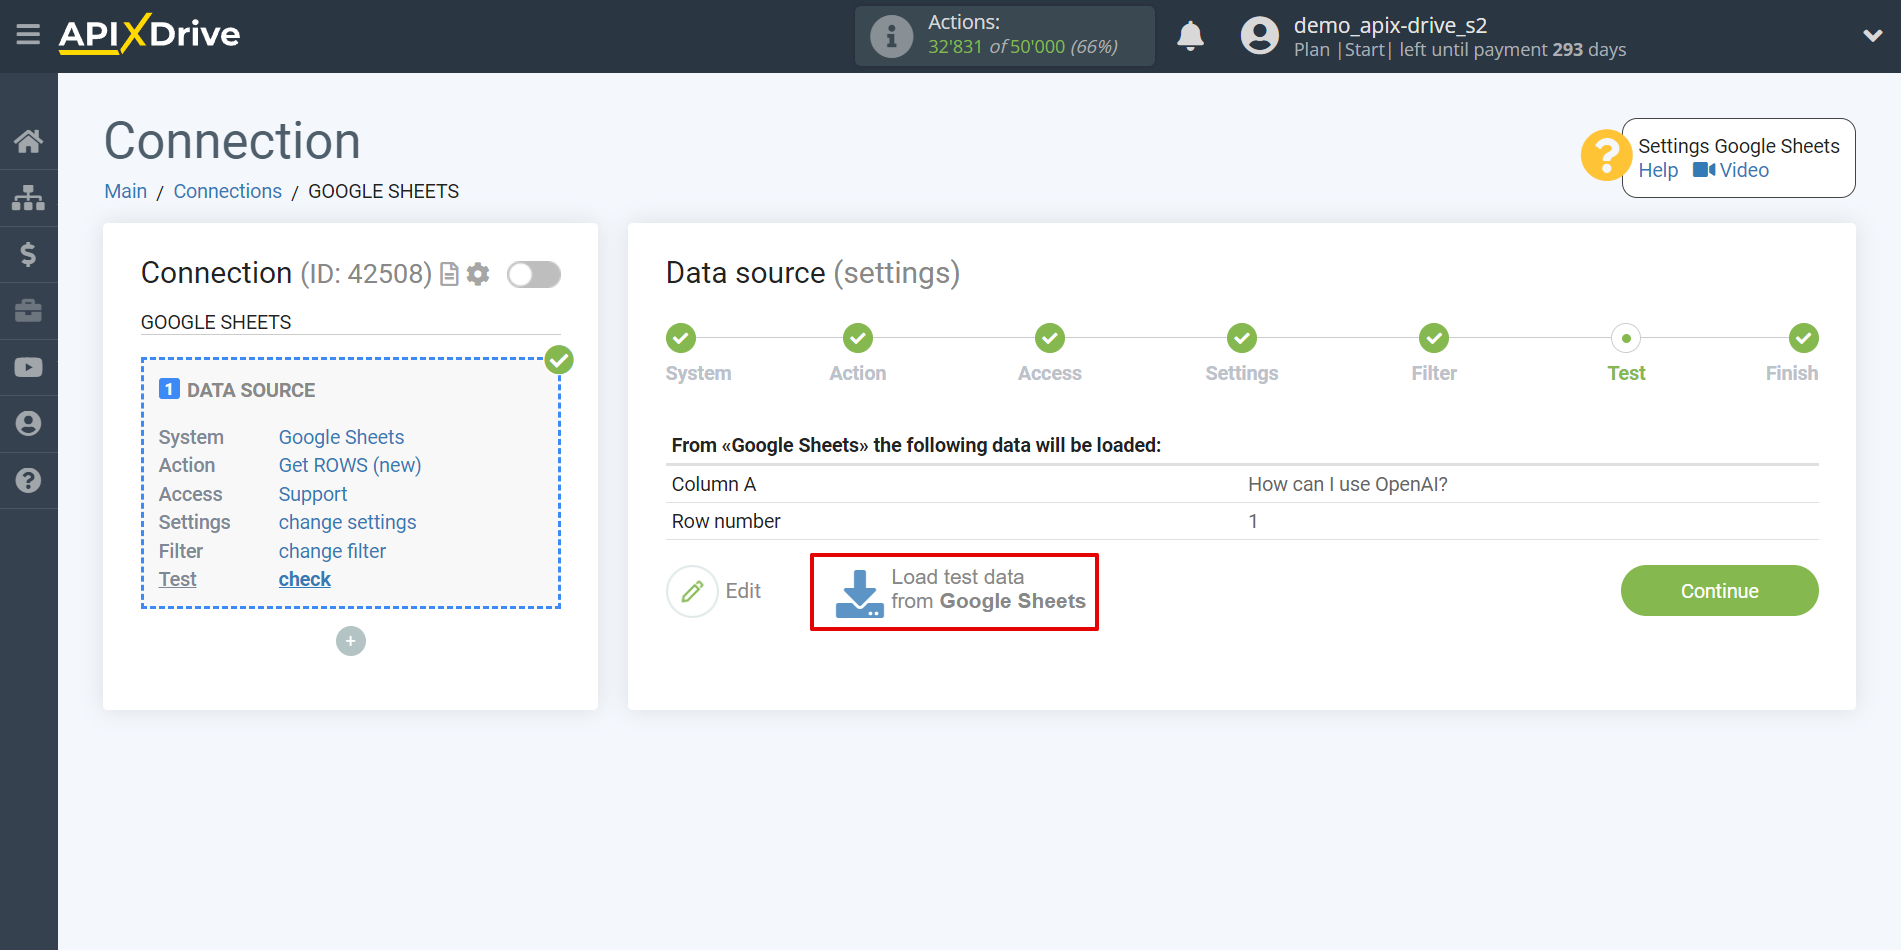
Task: Open the notifications bell
Action: (x=1190, y=36)
